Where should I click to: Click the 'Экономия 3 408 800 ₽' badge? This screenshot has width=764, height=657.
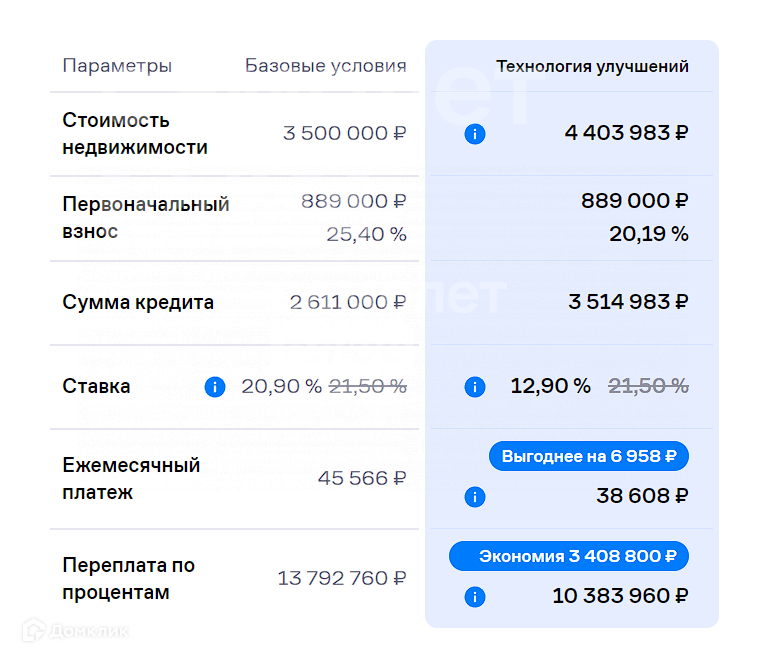tap(568, 556)
